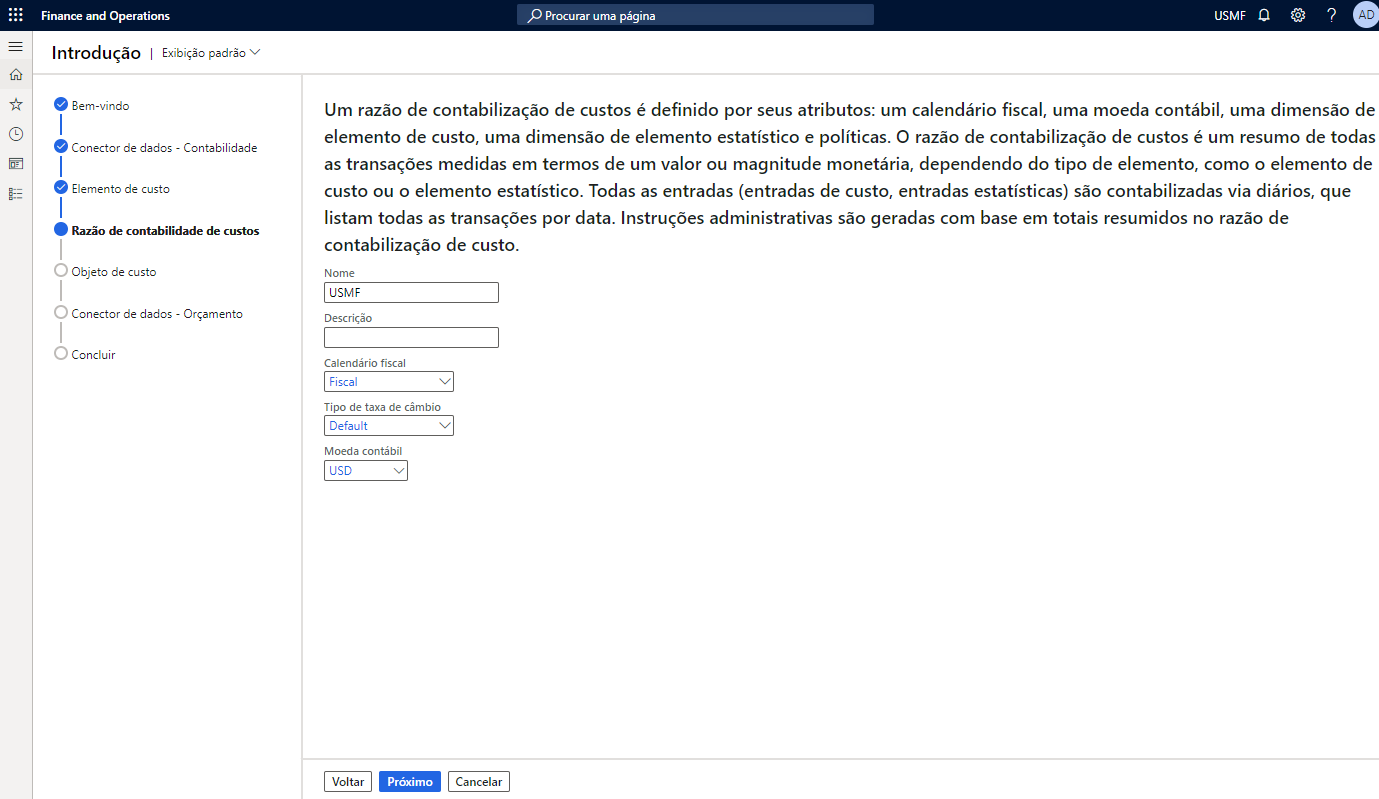Click Finance and Operations title link
Image resolution: width=1379 pixels, height=799 pixels.
pyautogui.click(x=105, y=16)
